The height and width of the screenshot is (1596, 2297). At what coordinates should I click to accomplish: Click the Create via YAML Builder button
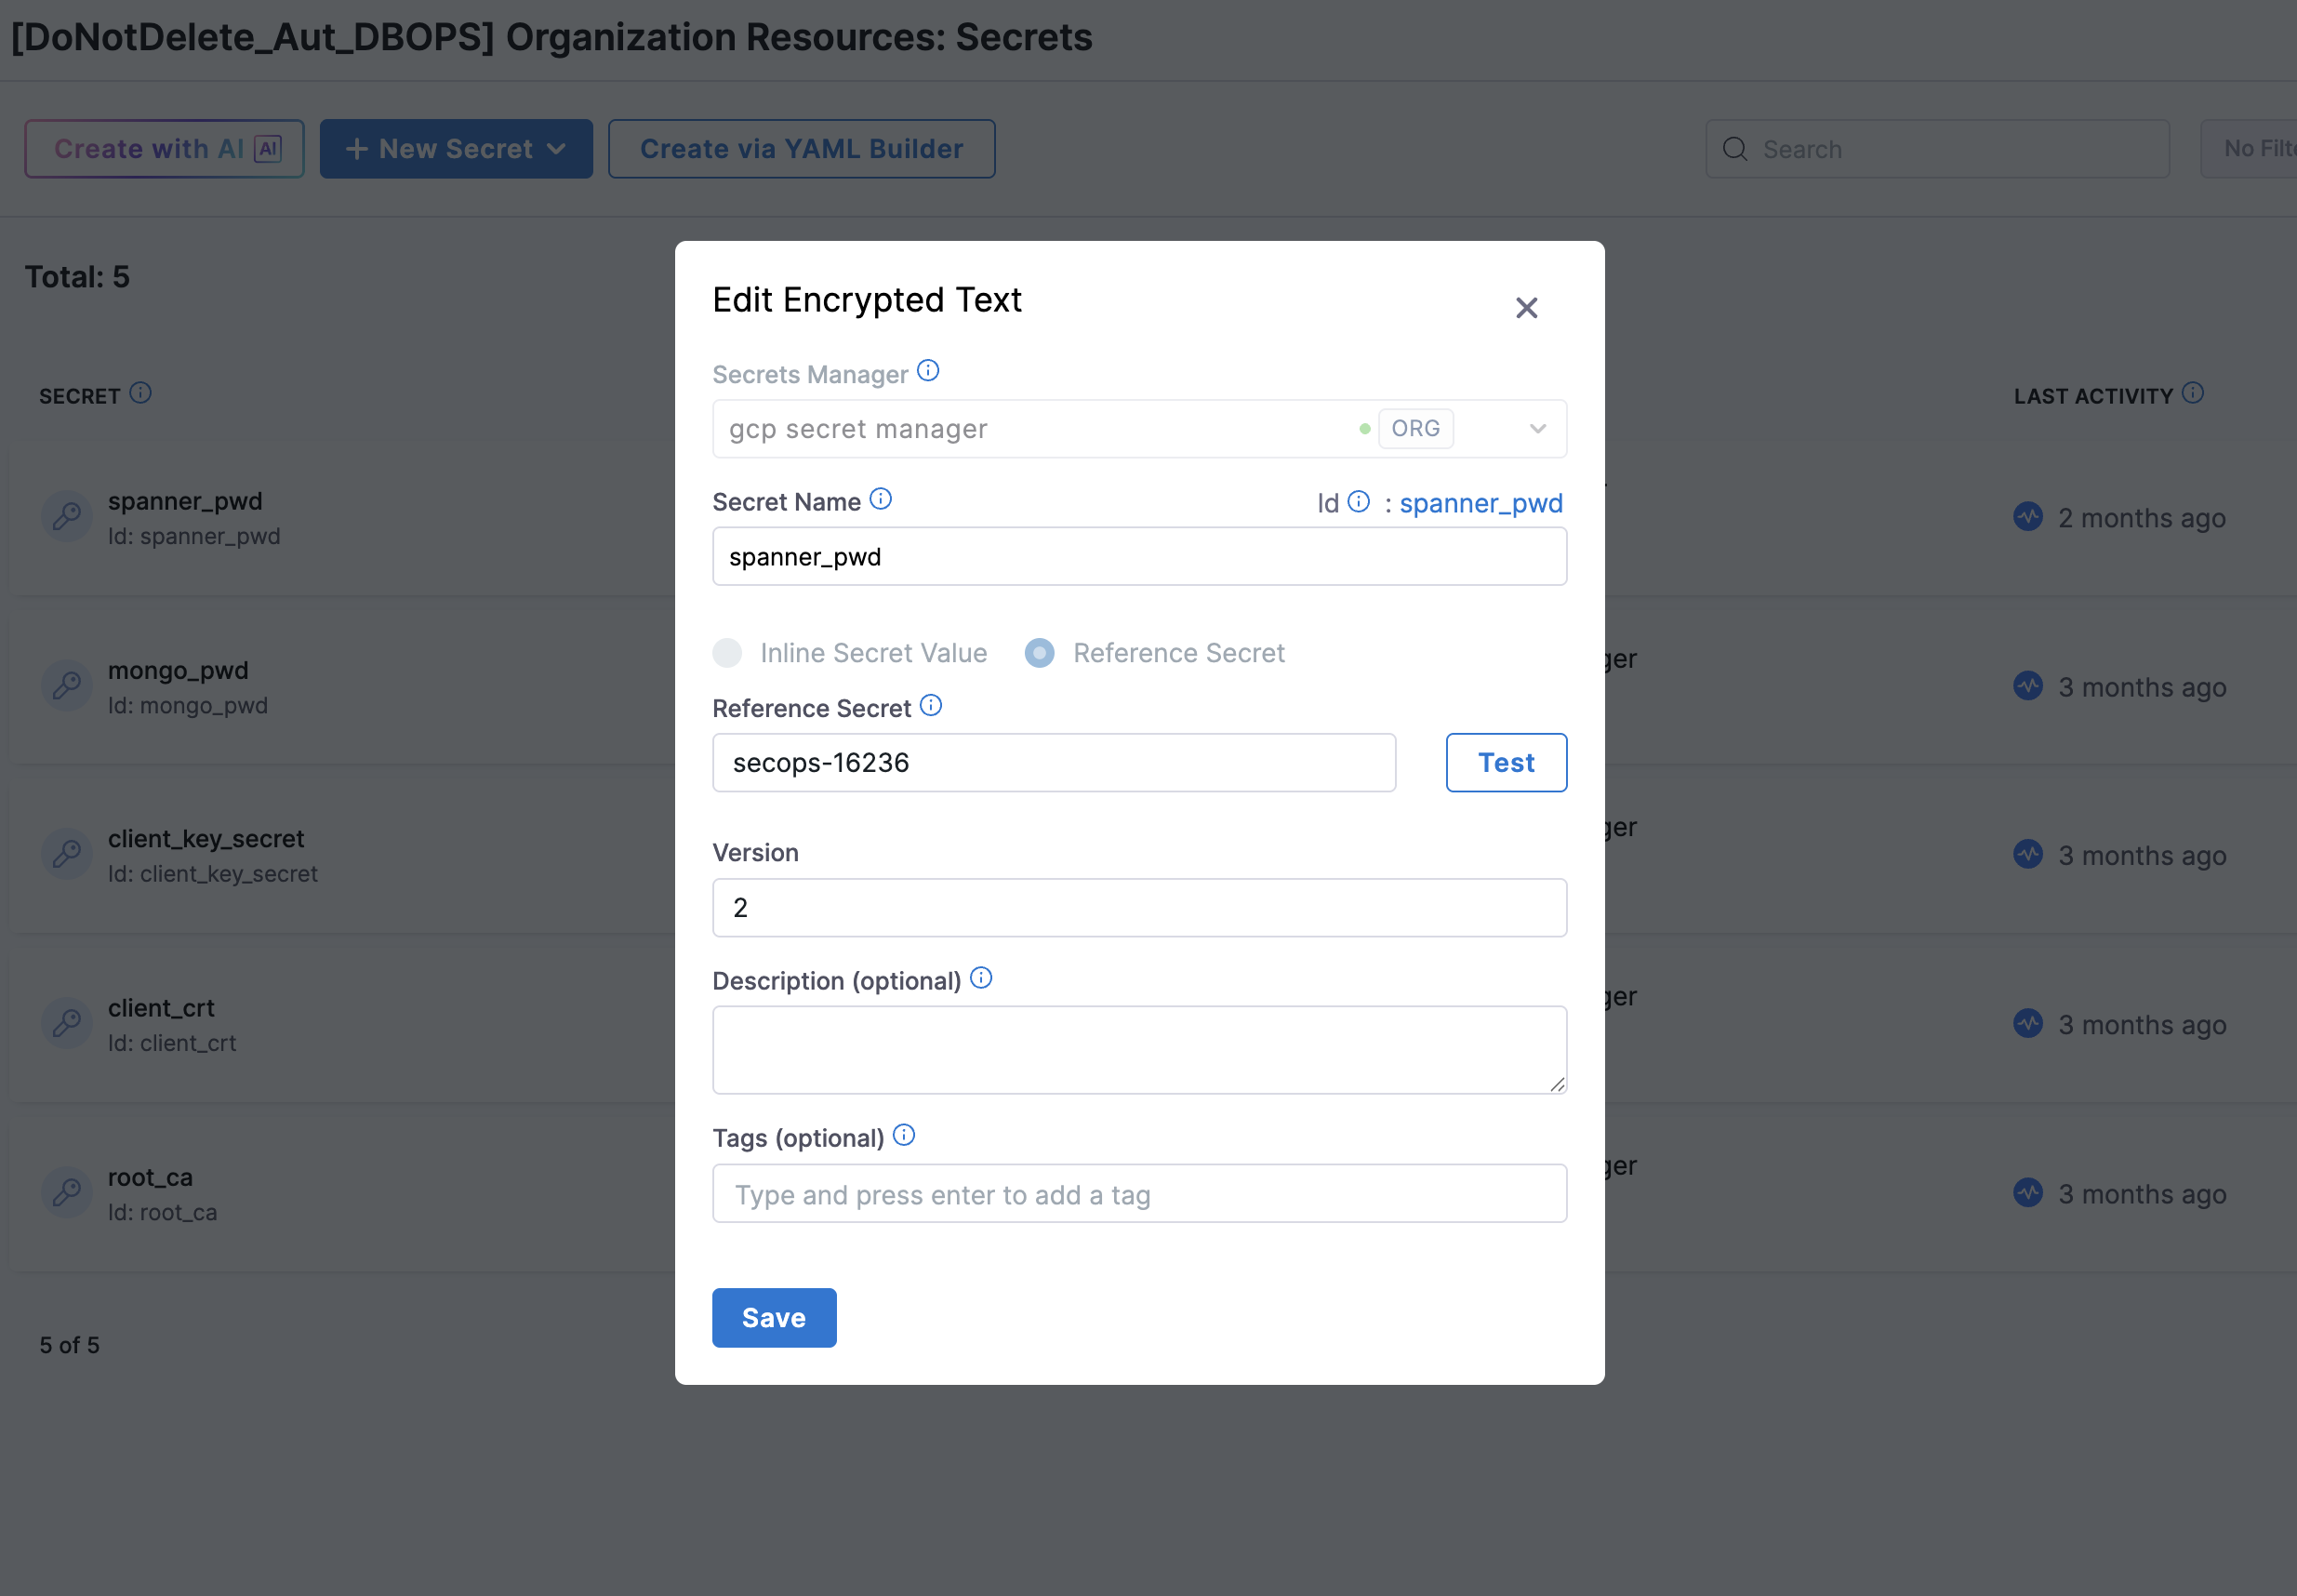point(801,149)
